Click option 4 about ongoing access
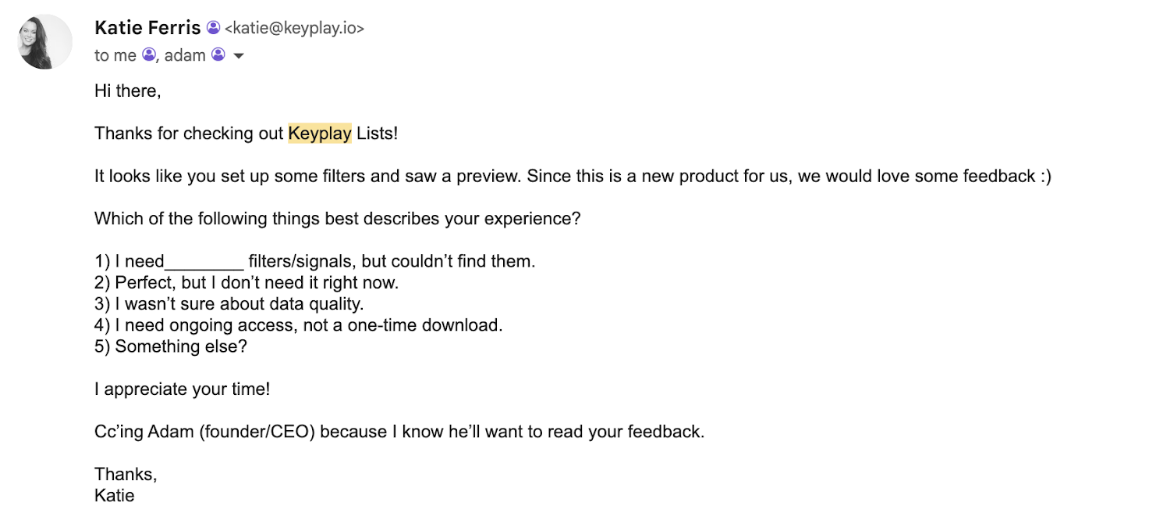Viewport: 1166px width, 522px height. click(298, 325)
